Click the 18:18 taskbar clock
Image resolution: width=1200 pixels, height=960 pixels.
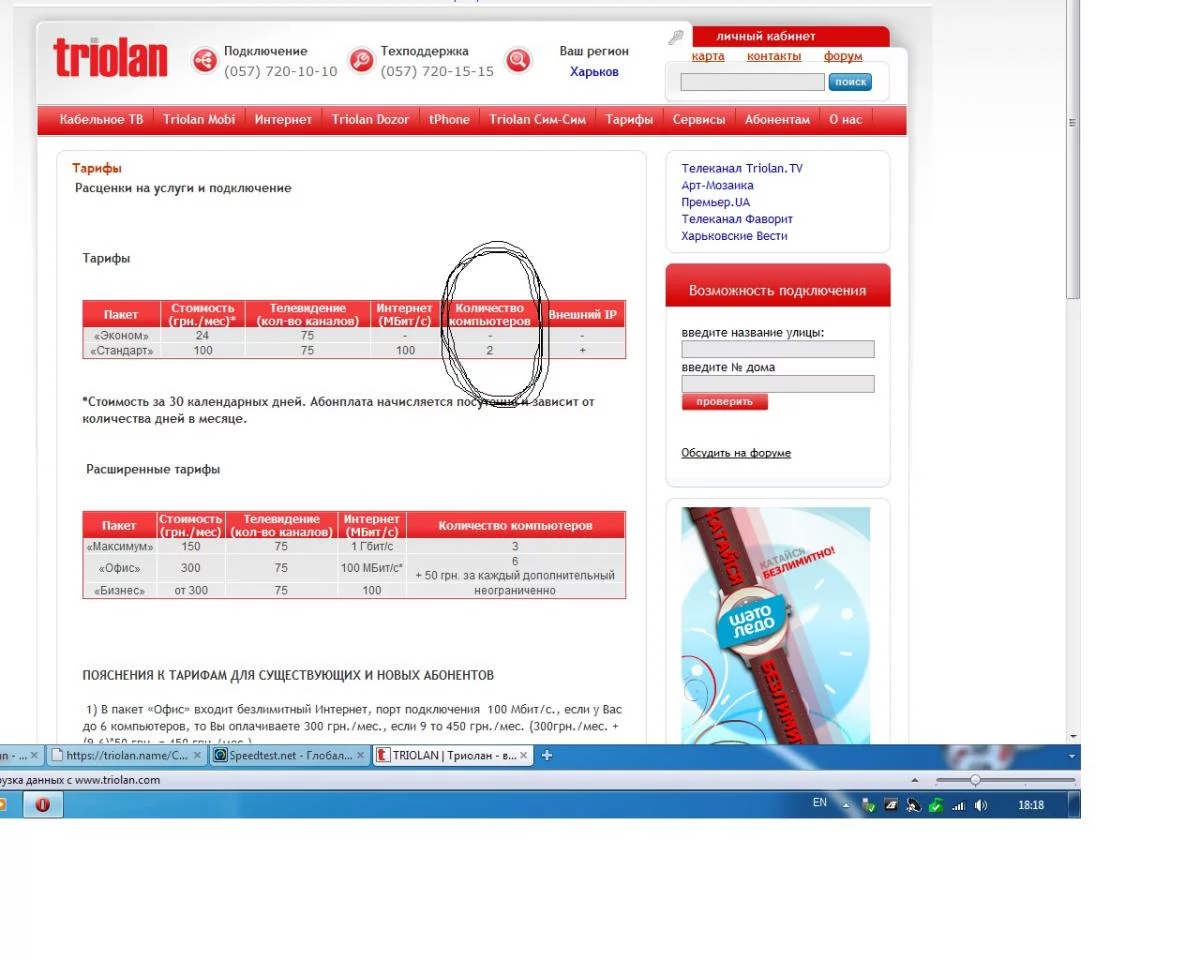(1030, 805)
